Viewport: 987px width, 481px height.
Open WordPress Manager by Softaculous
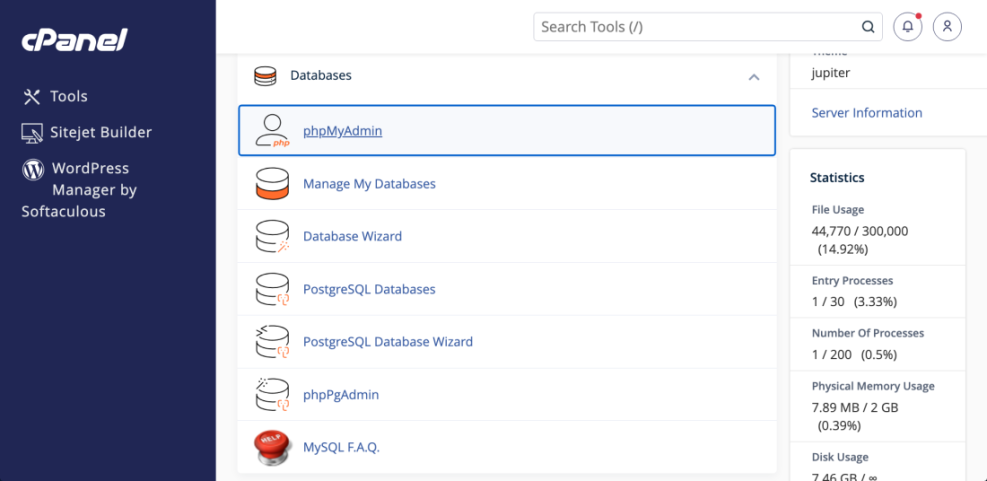point(79,190)
